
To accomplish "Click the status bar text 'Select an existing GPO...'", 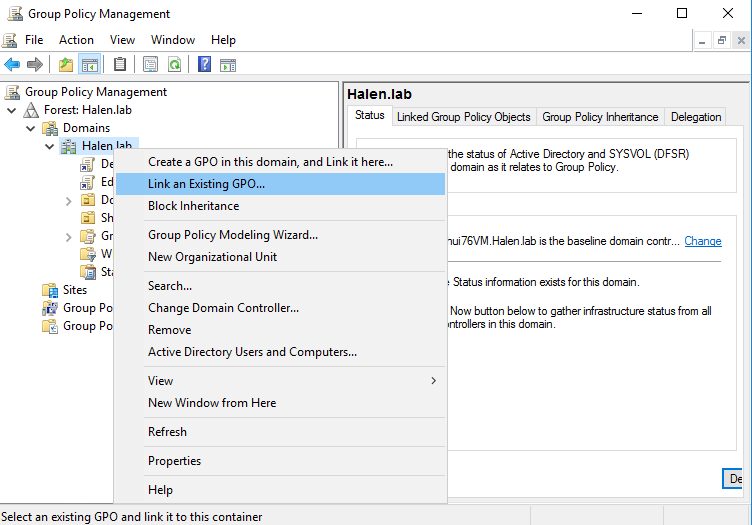I will 132,517.
